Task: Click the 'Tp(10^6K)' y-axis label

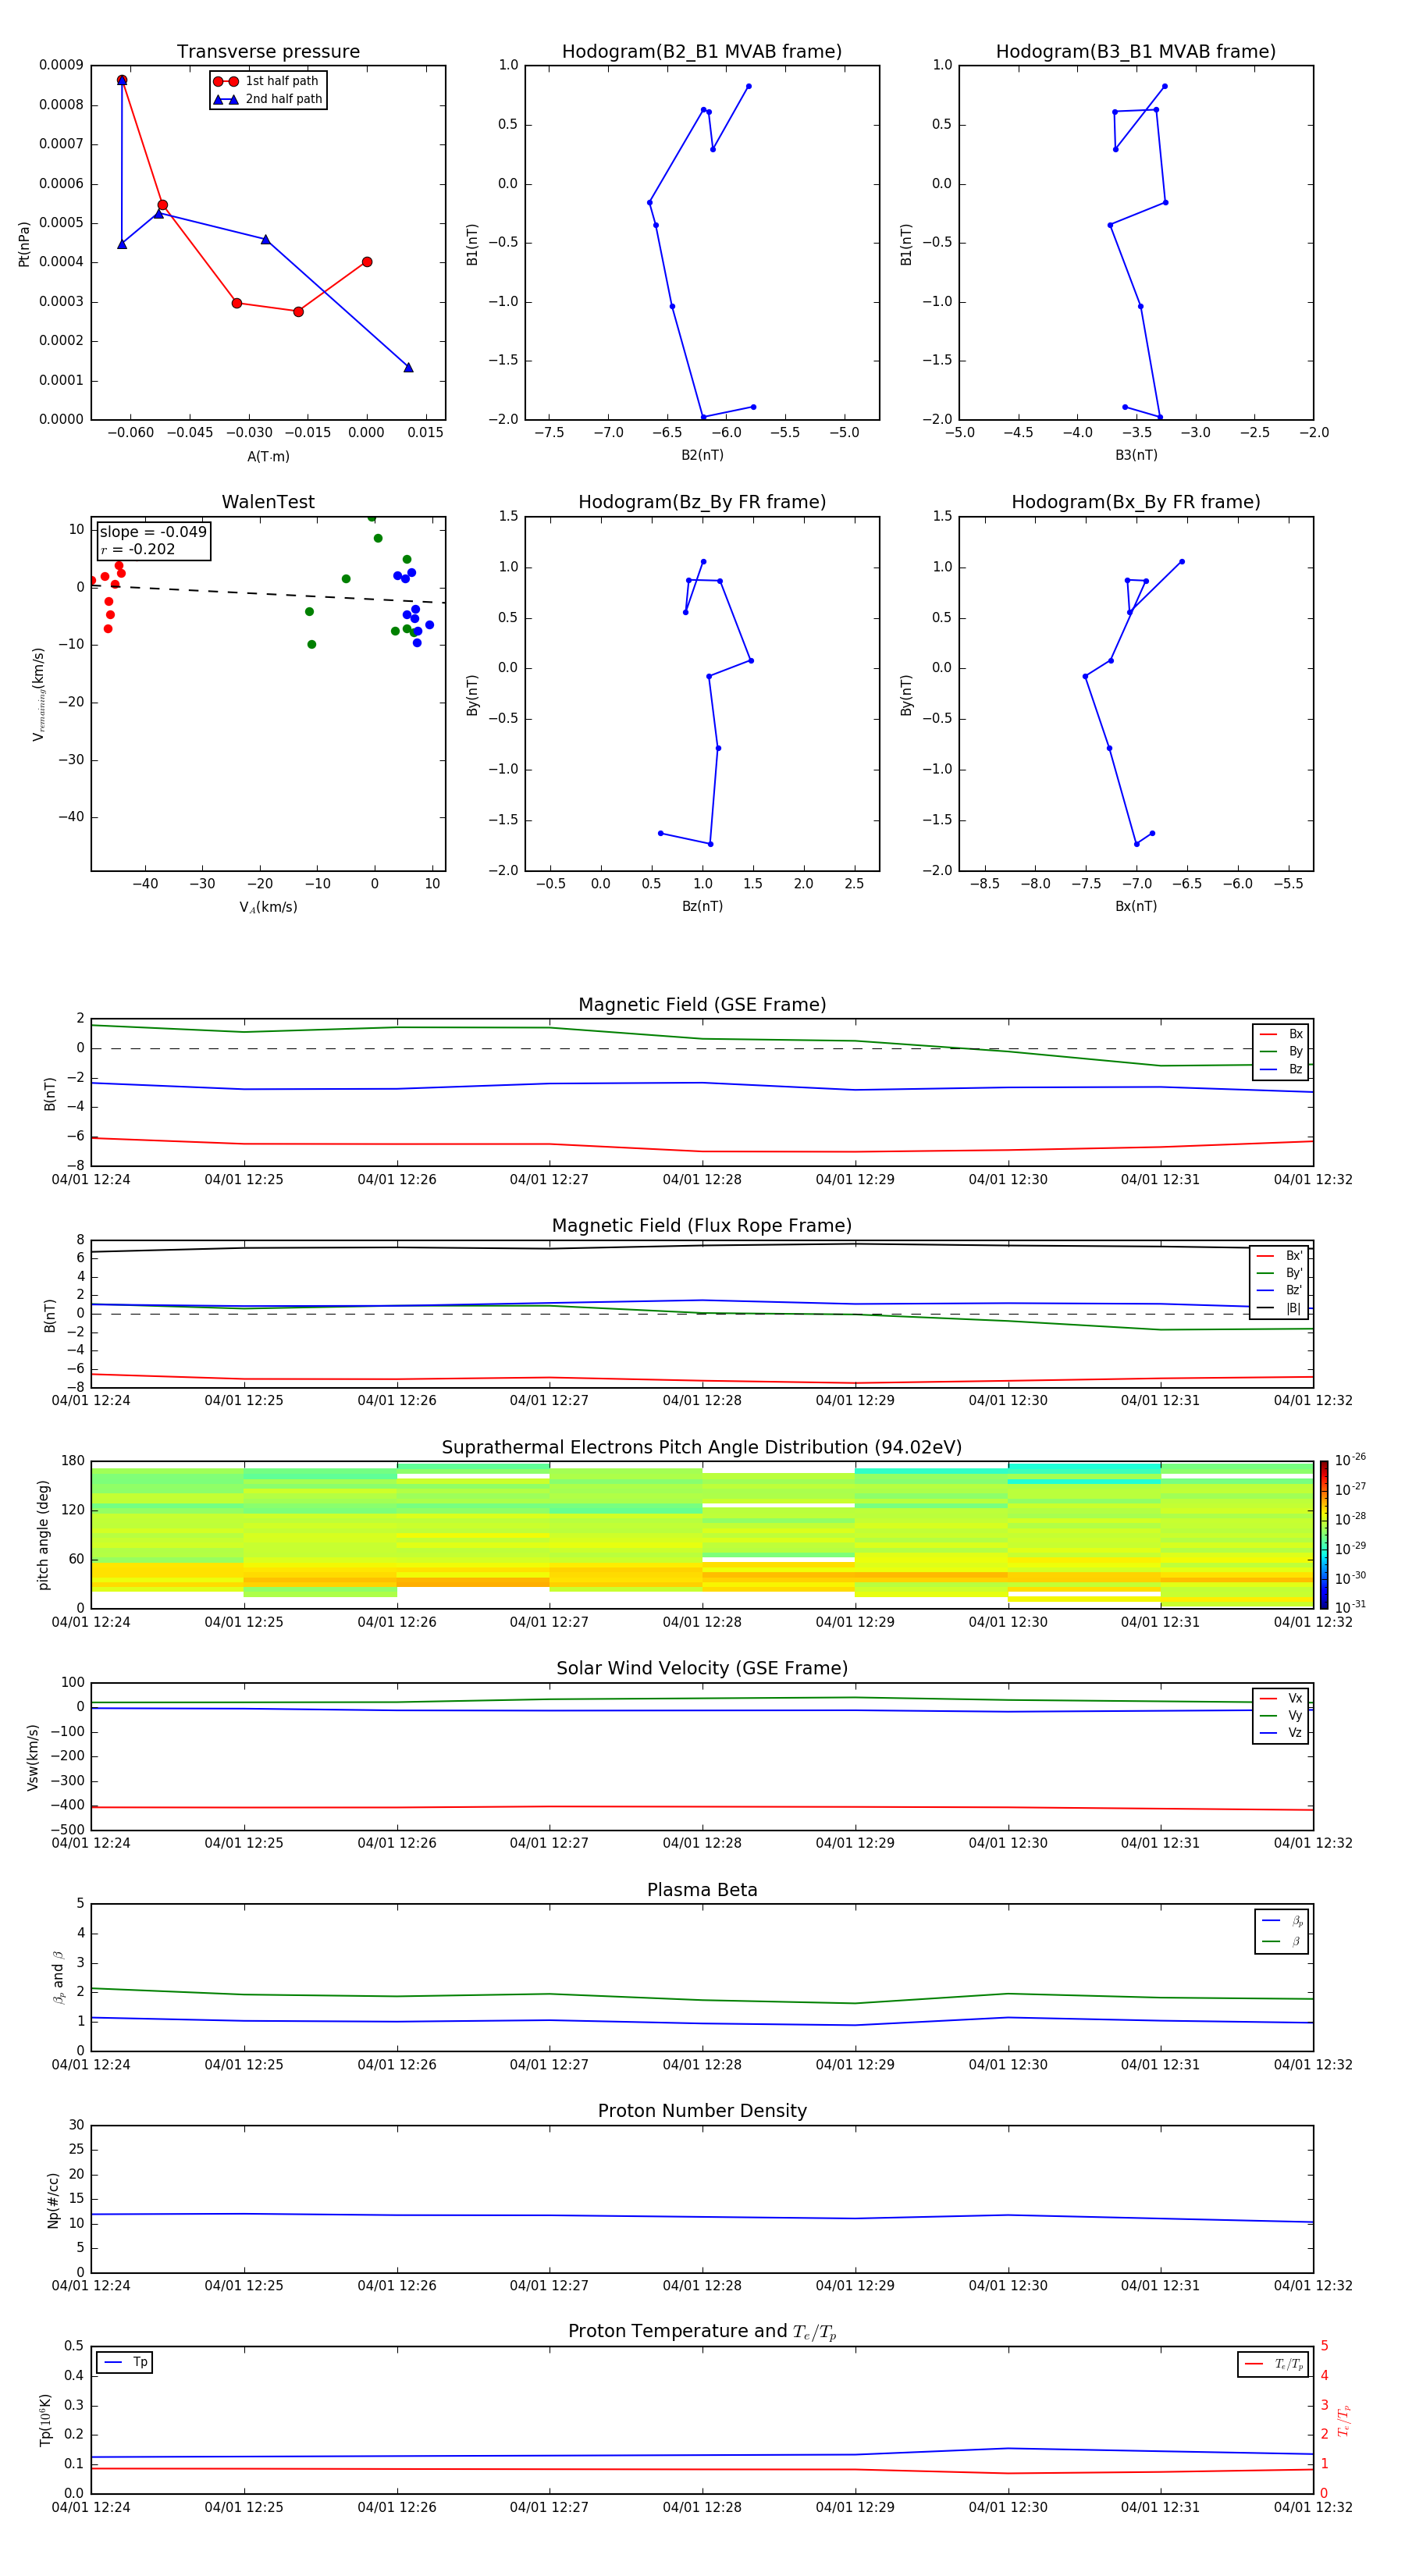Action: pyautogui.click(x=45, y=2420)
